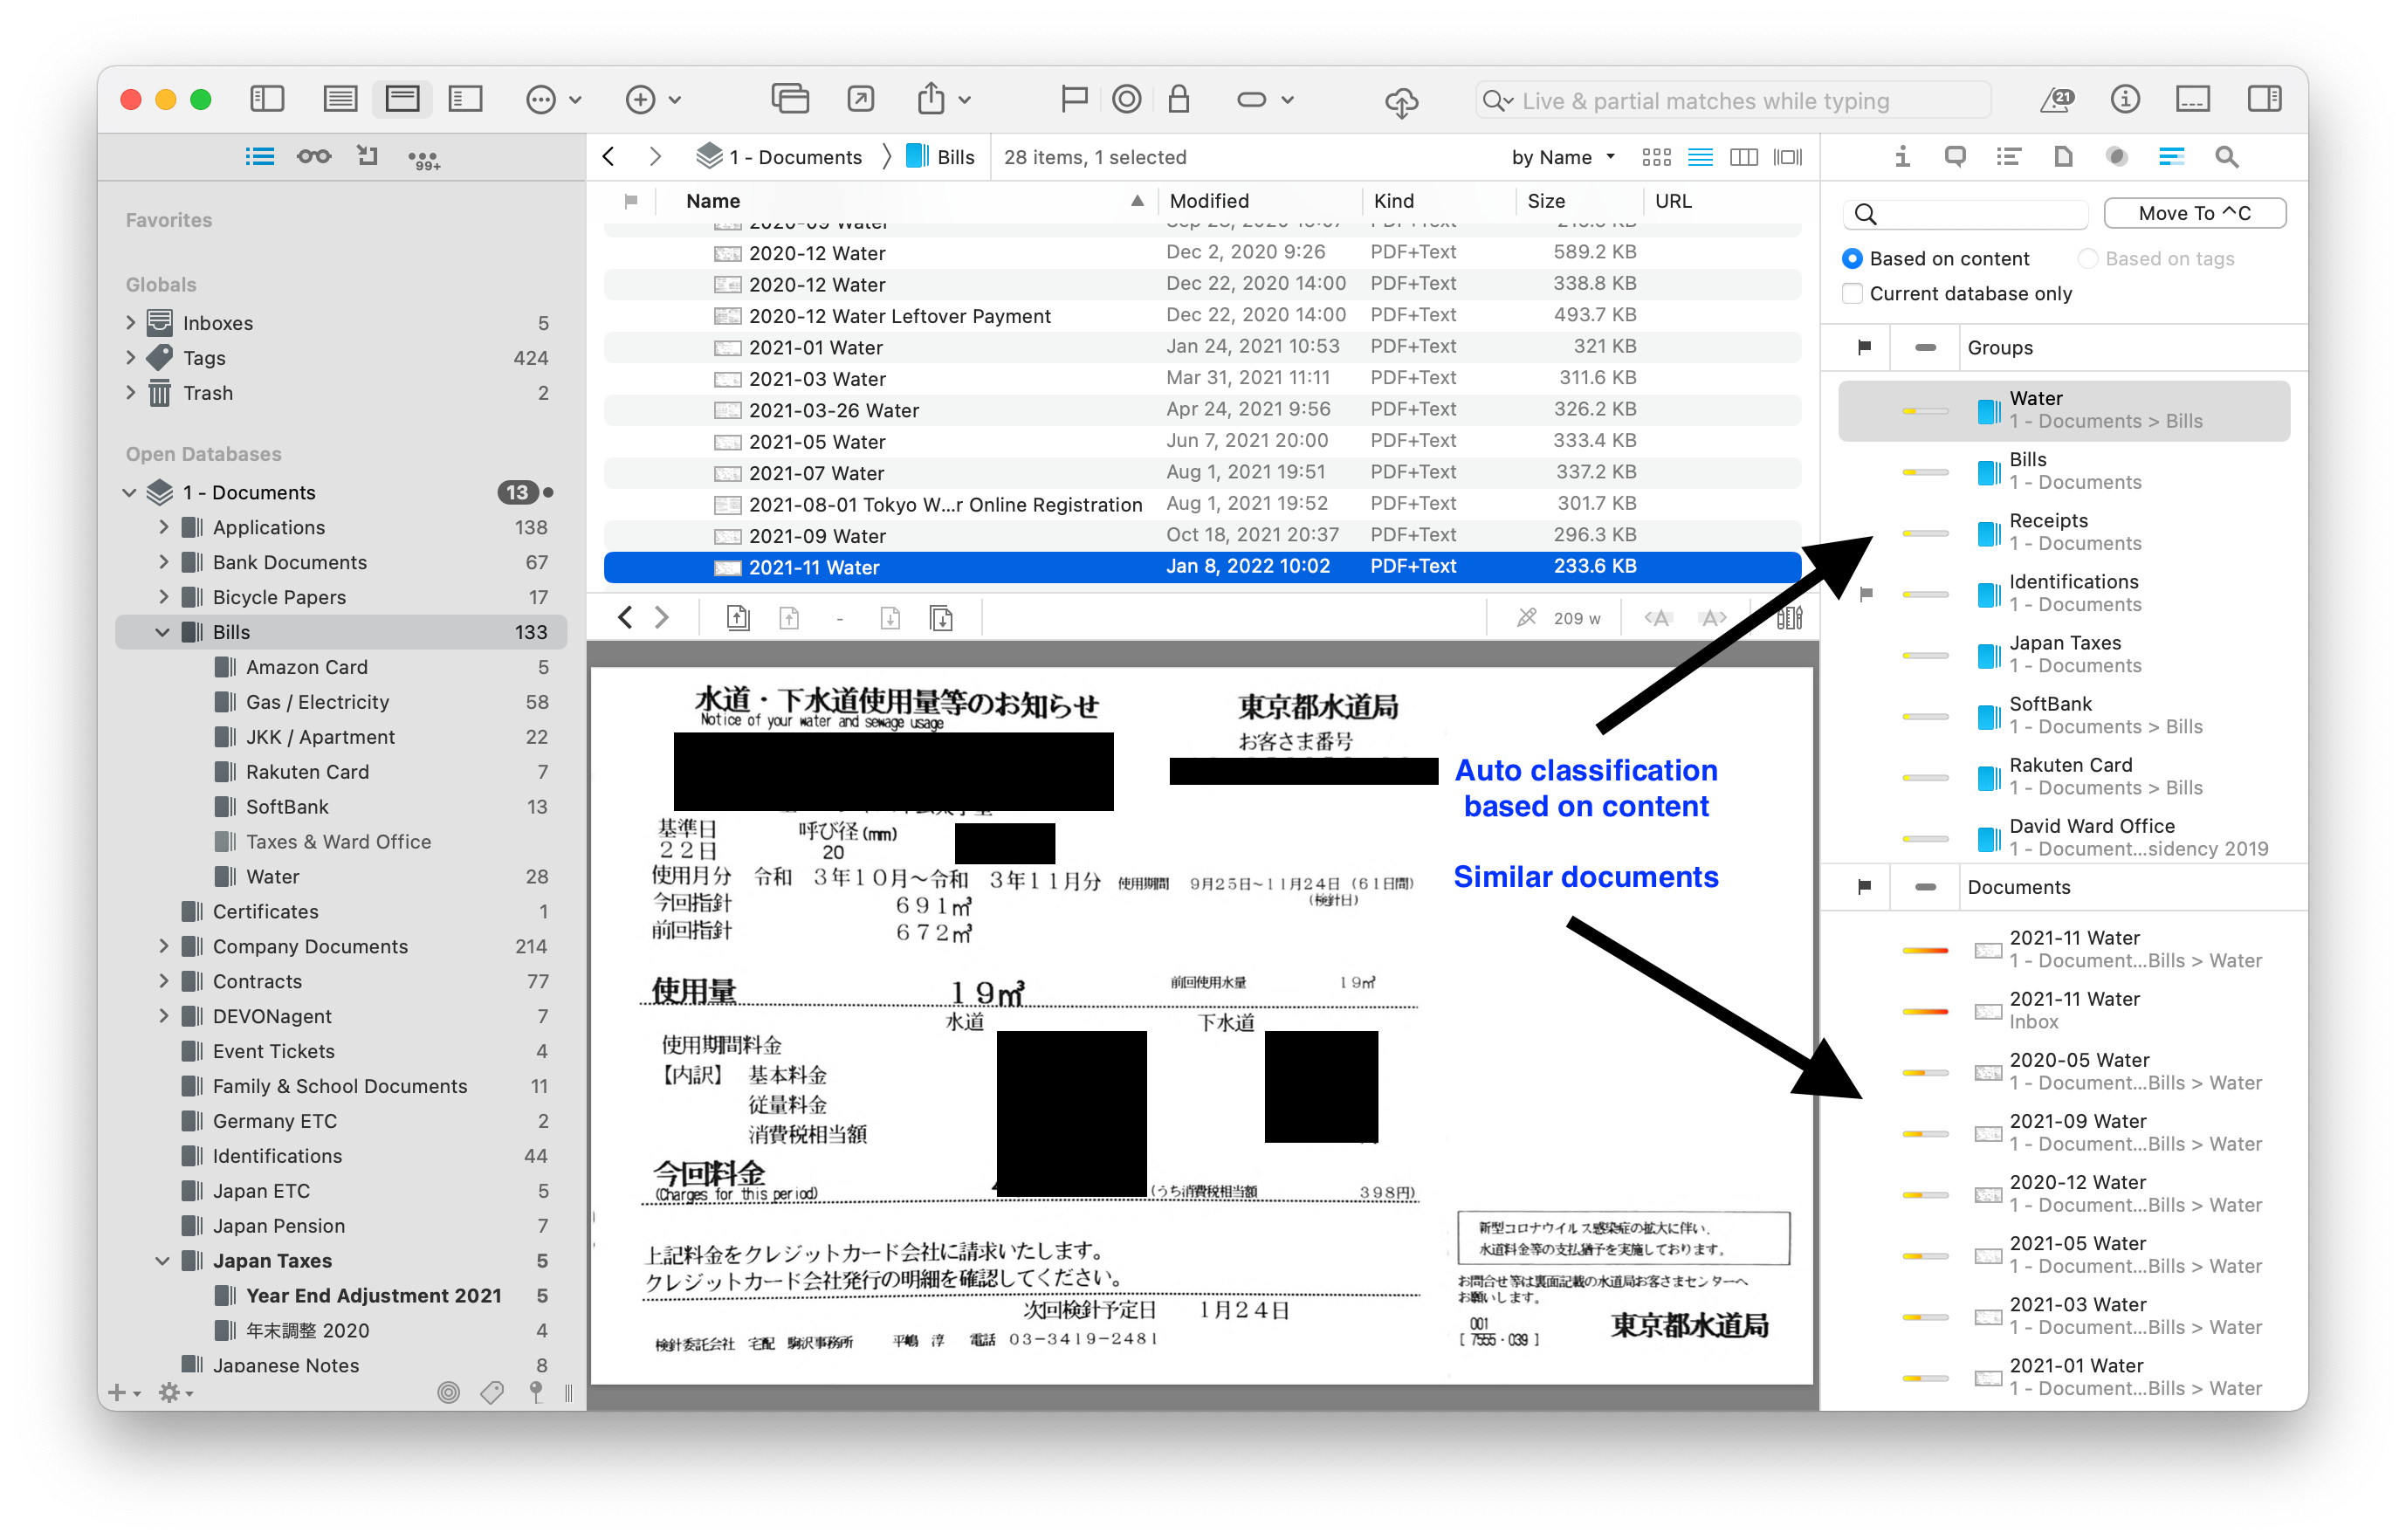The width and height of the screenshot is (2406, 1540).
Task: Collapse the Bills group in sidebar
Action: point(162,632)
